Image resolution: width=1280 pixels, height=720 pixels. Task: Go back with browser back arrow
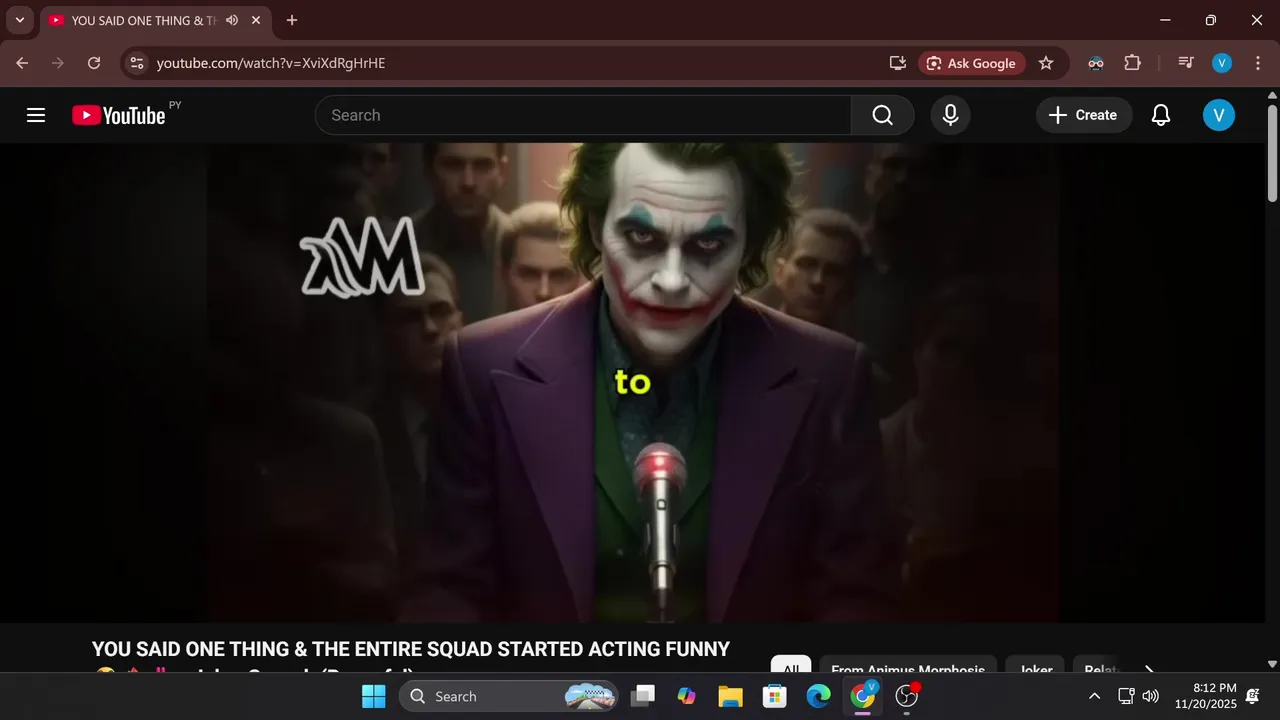22,63
